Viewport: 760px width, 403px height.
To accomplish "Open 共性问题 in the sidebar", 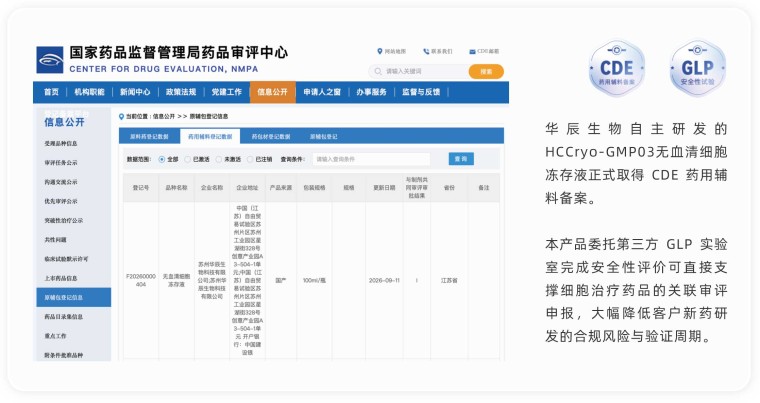I will (x=55, y=240).
